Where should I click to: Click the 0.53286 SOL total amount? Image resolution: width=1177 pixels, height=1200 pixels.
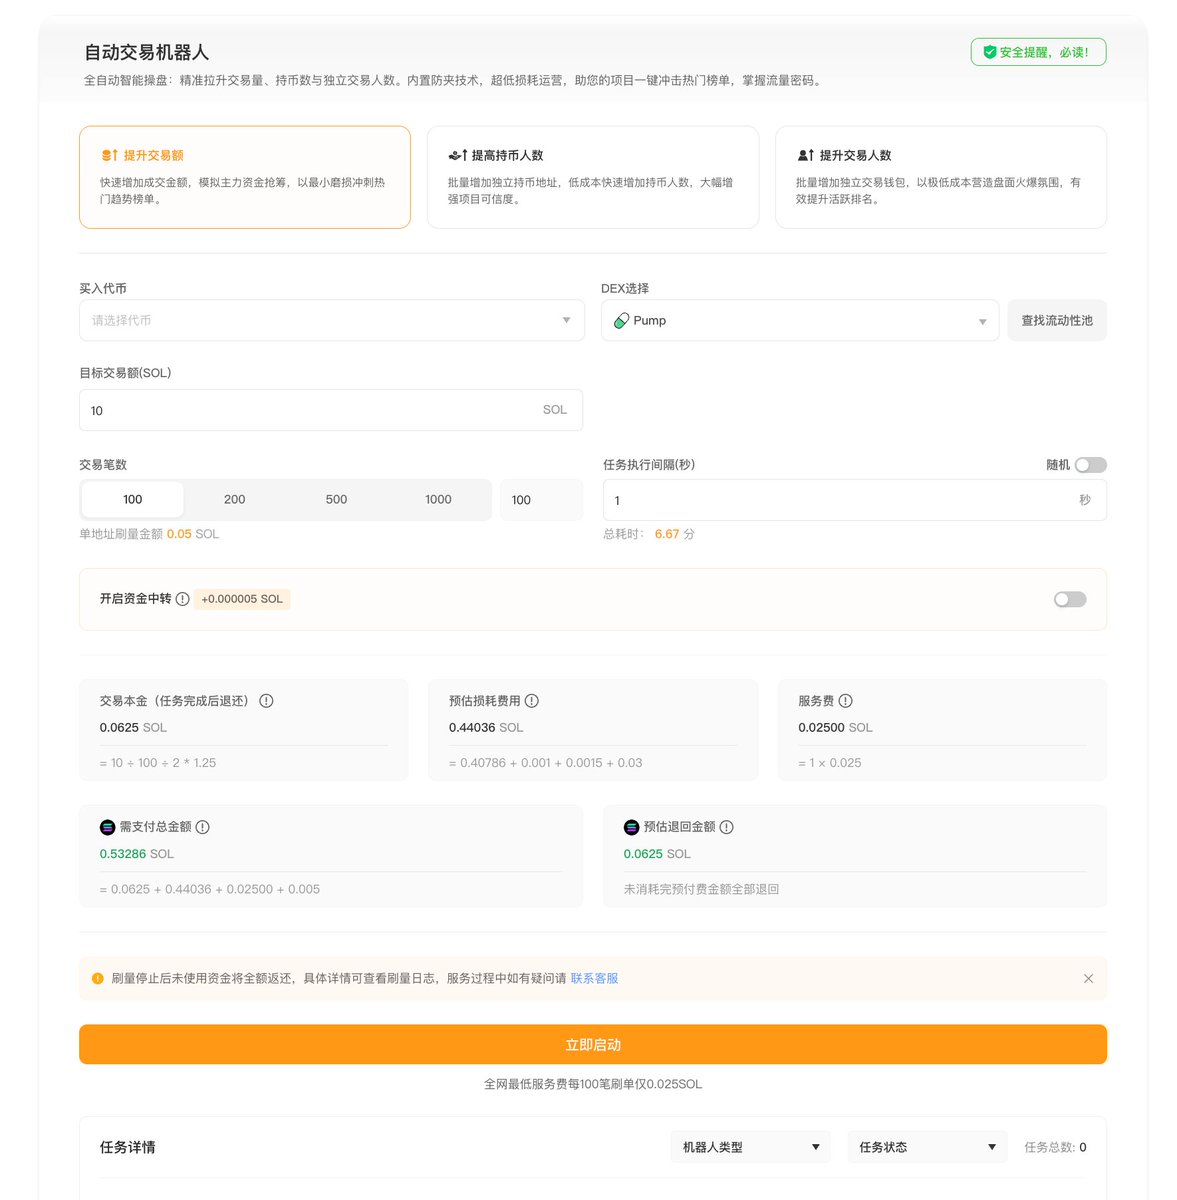[137, 854]
